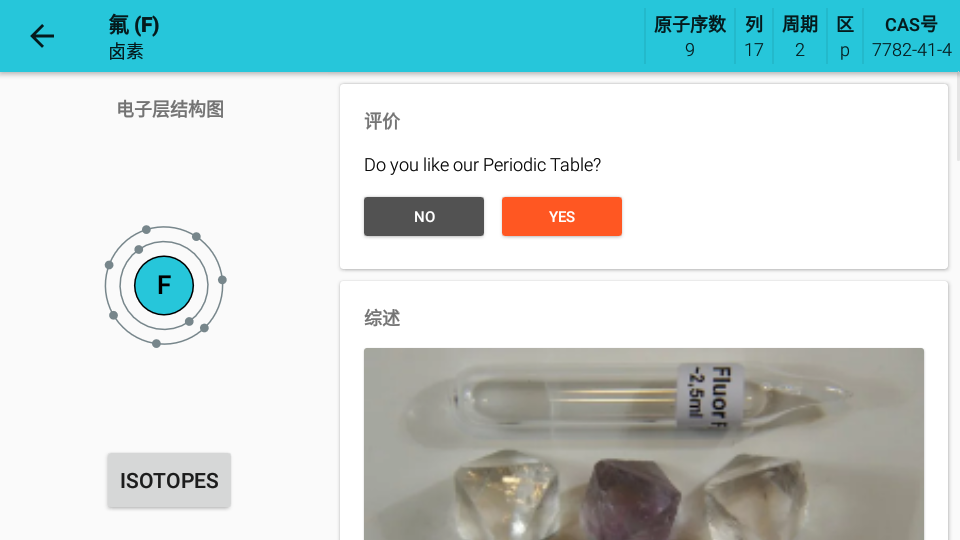Click the right-edge scrollbar
The height and width of the screenshot is (540, 960).
[x=956, y=120]
